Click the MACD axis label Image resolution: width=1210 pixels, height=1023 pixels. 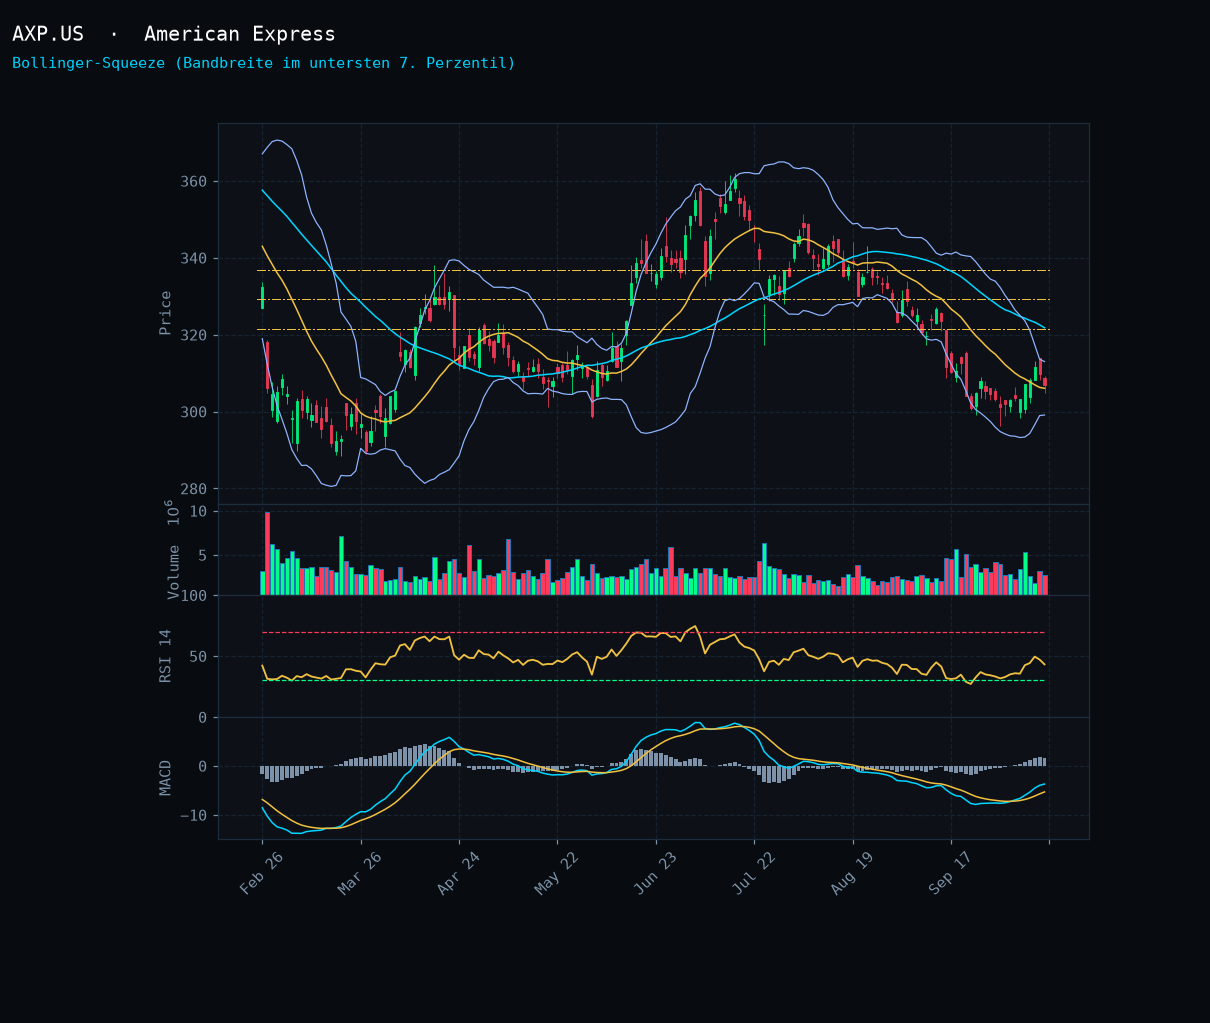pos(166,778)
